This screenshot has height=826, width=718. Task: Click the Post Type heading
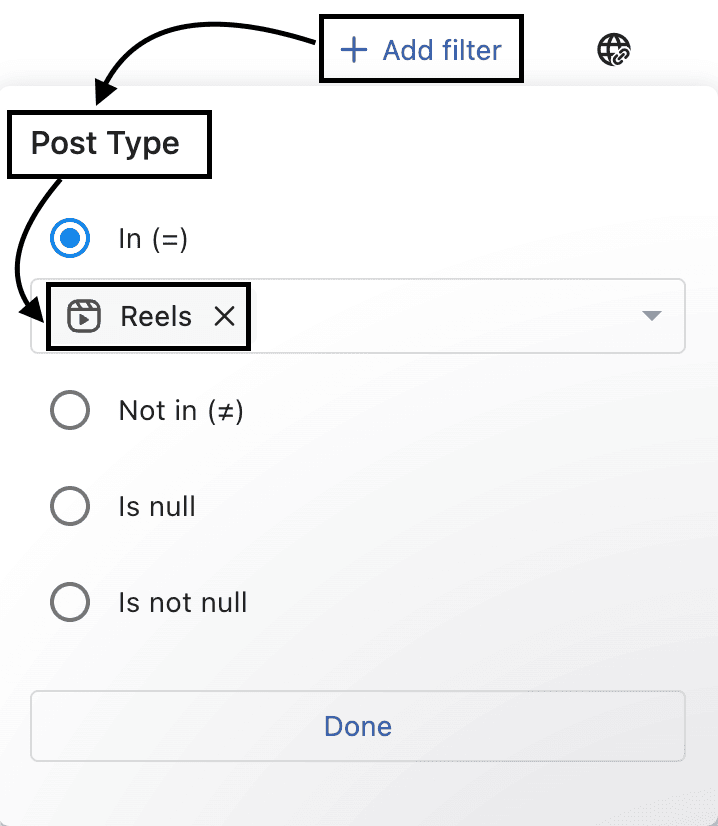[x=105, y=143]
